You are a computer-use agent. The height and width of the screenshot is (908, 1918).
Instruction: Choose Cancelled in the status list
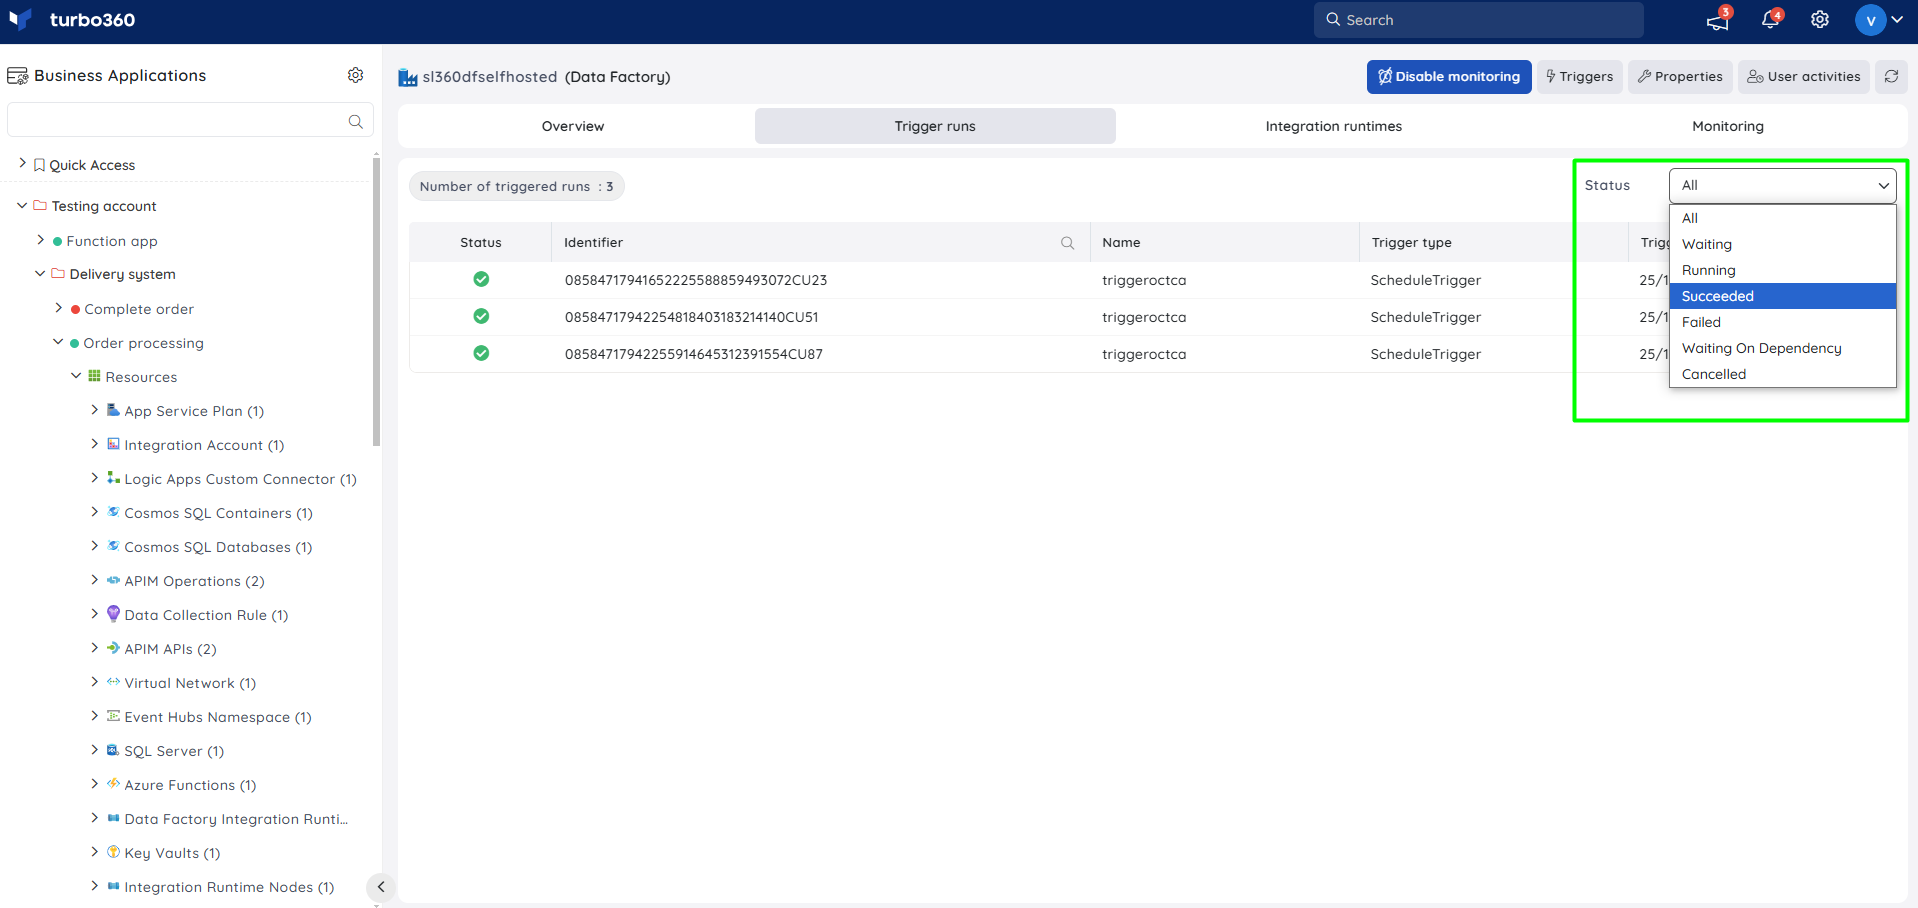pos(1782,374)
